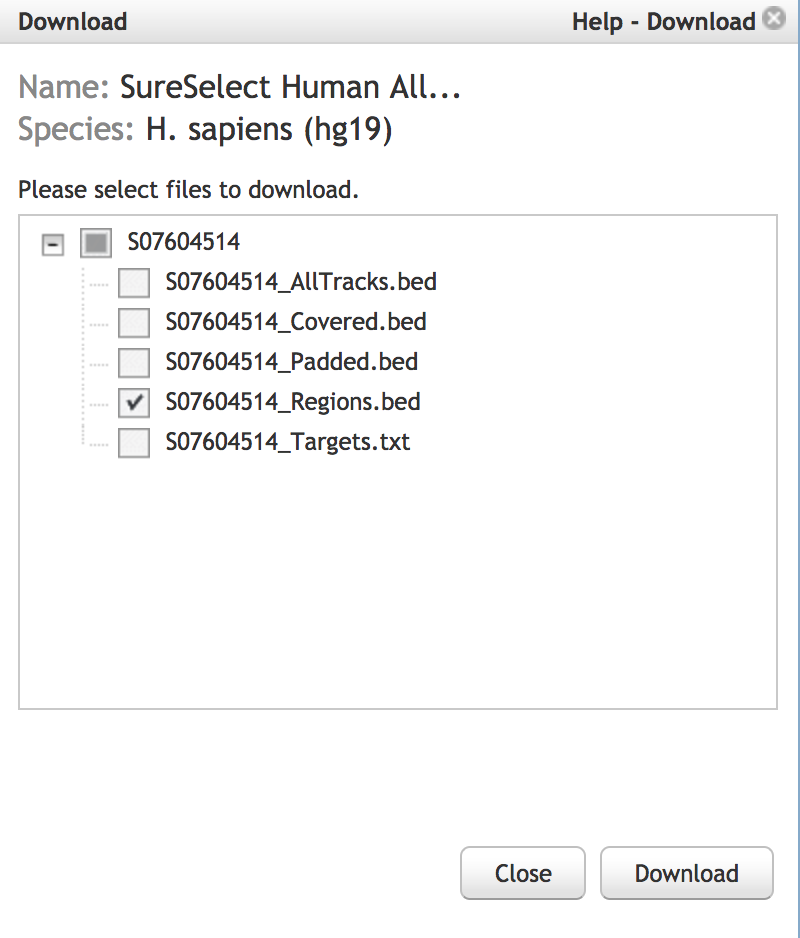800x938 pixels.
Task: Check the S07604514_AllTracks.bed checkbox
Action: pyautogui.click(x=134, y=282)
